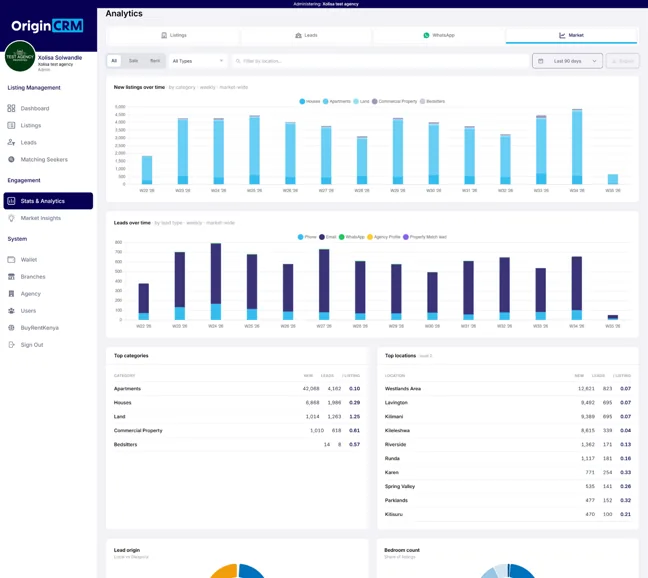Switch to the Leads analytics tab
The width and height of the screenshot is (648, 578).
(x=306, y=36)
